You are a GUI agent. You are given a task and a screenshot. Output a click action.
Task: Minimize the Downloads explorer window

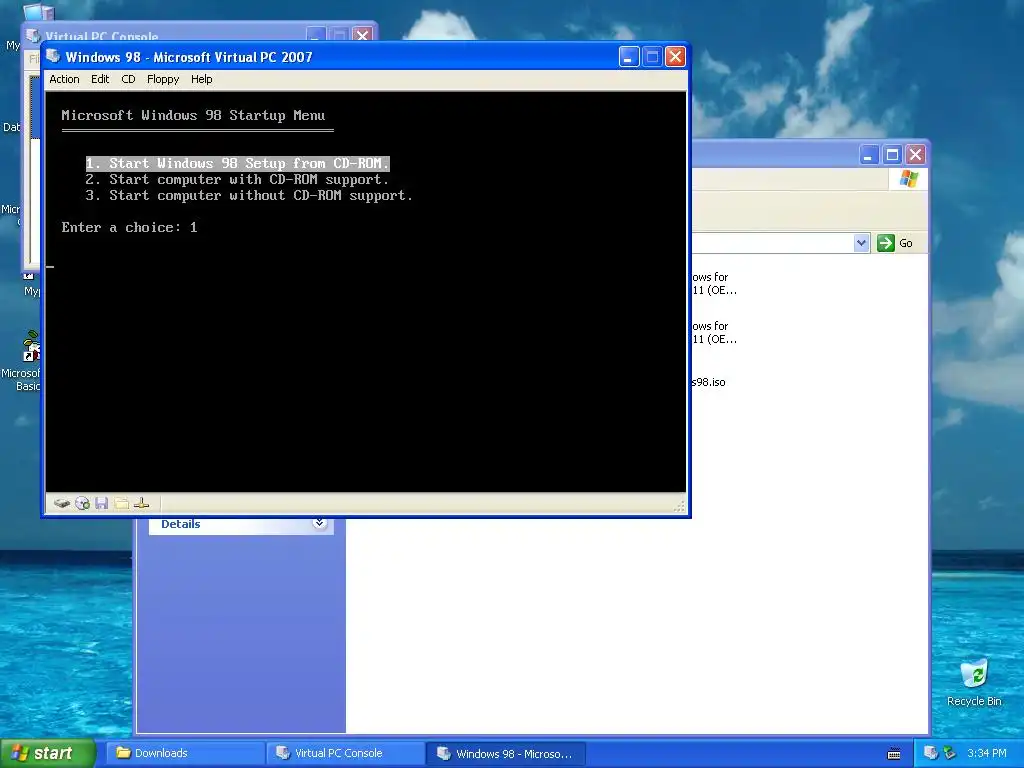point(868,155)
